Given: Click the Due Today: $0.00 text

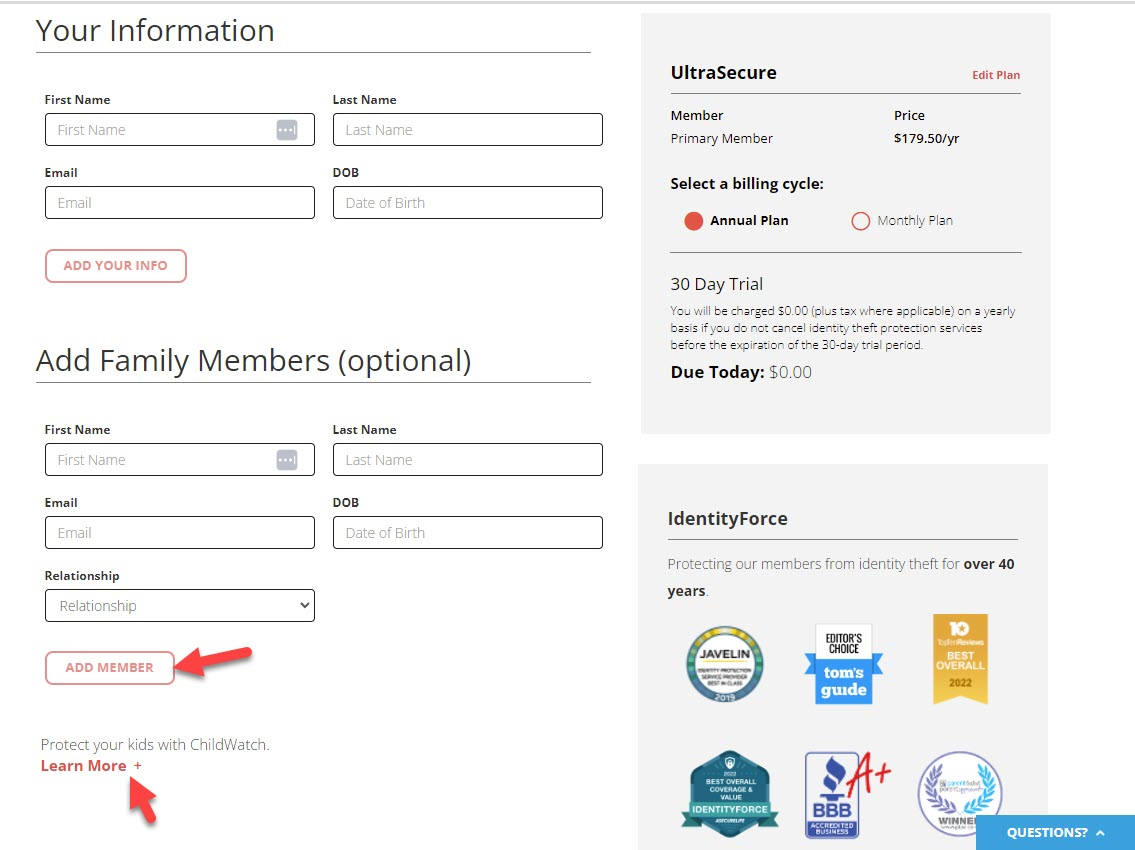Looking at the screenshot, I should (741, 372).
